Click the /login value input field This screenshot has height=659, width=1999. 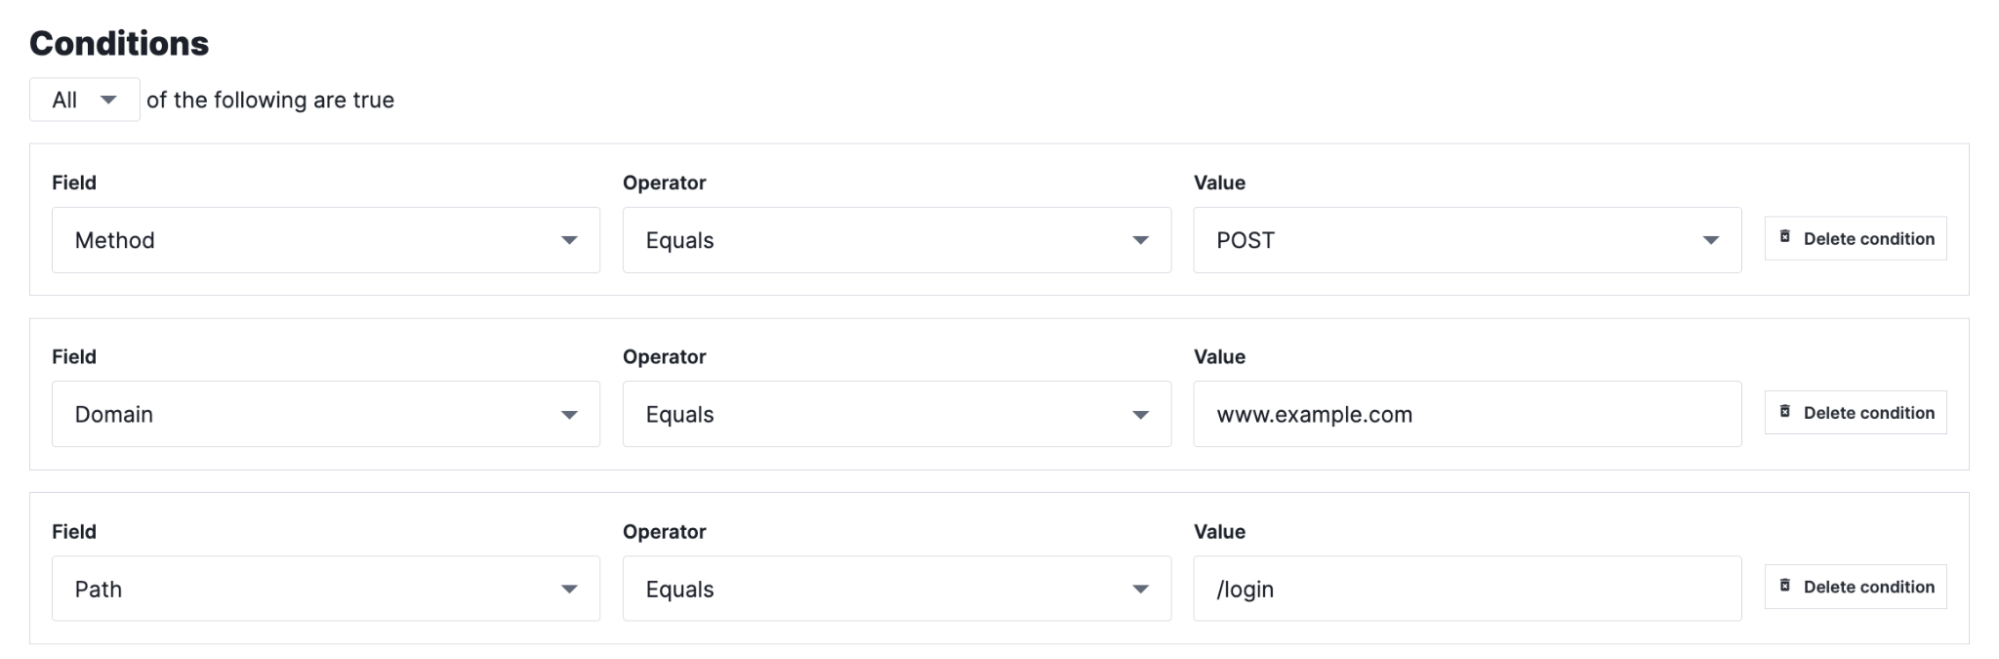(1466, 589)
